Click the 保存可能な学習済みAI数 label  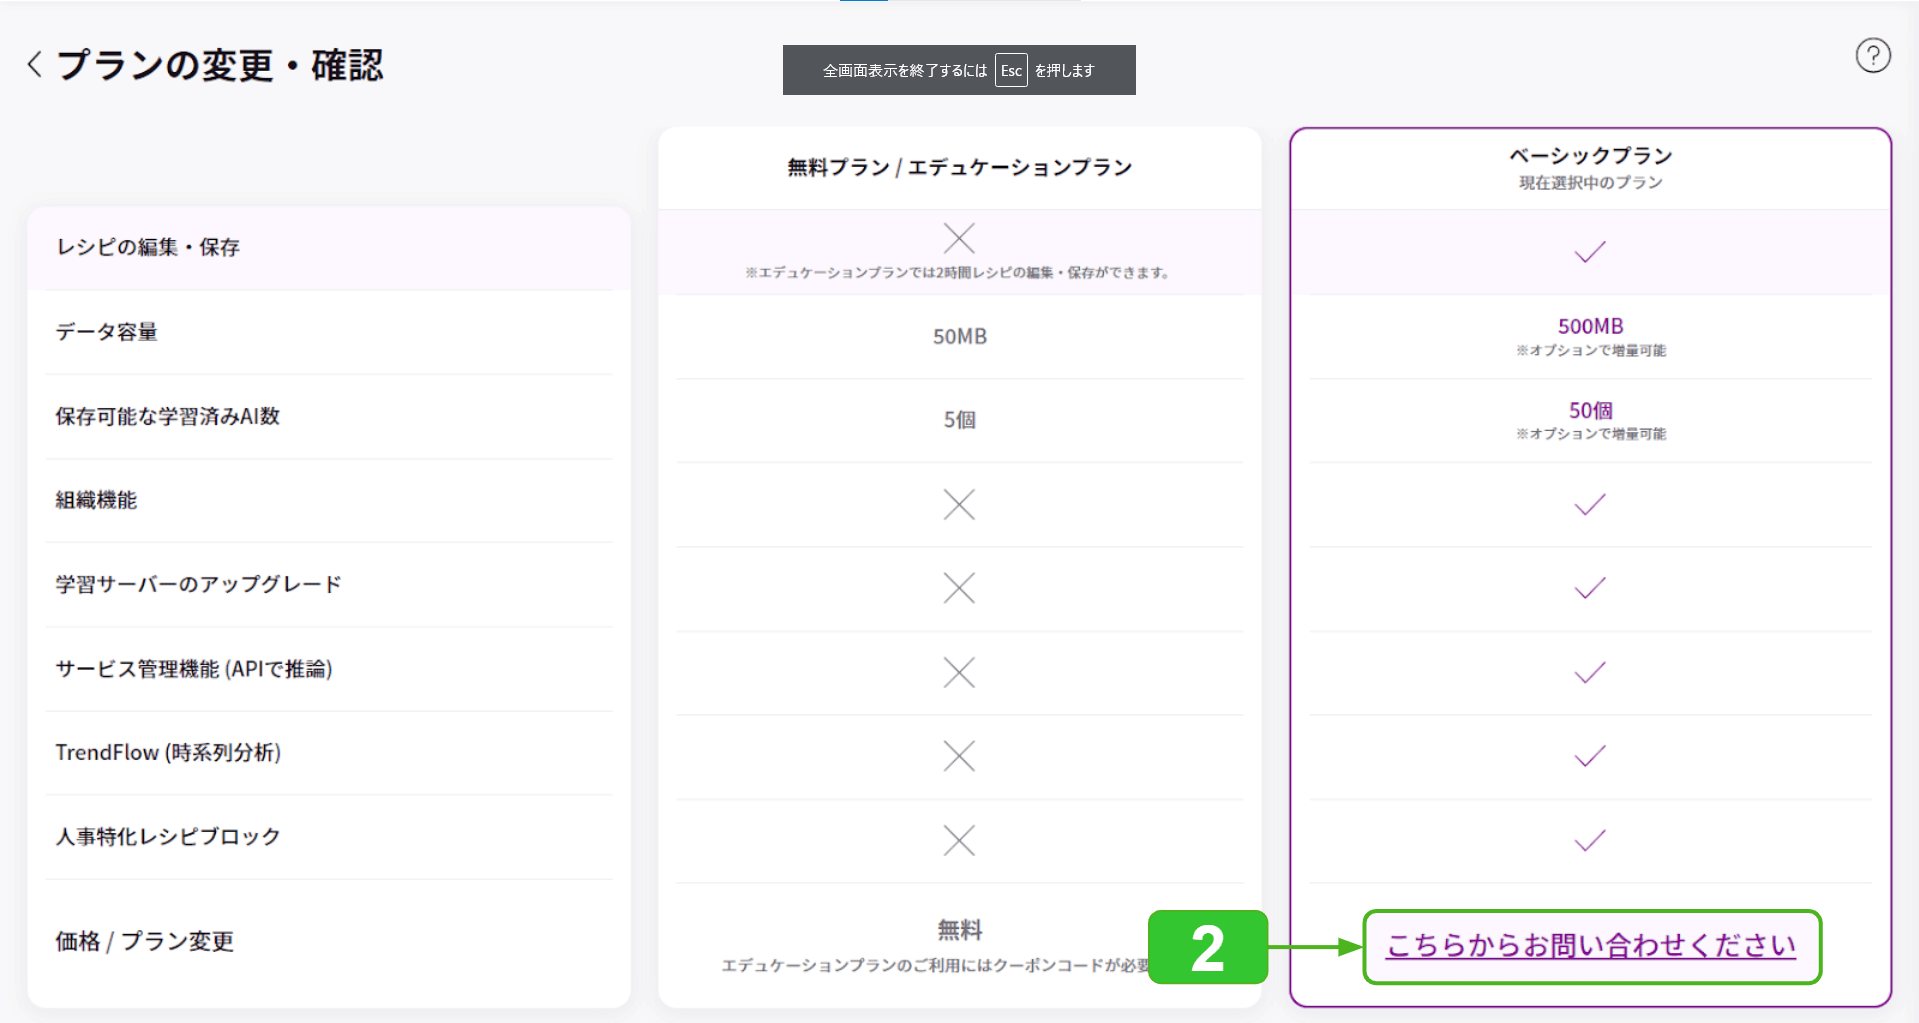pyautogui.click(x=168, y=416)
